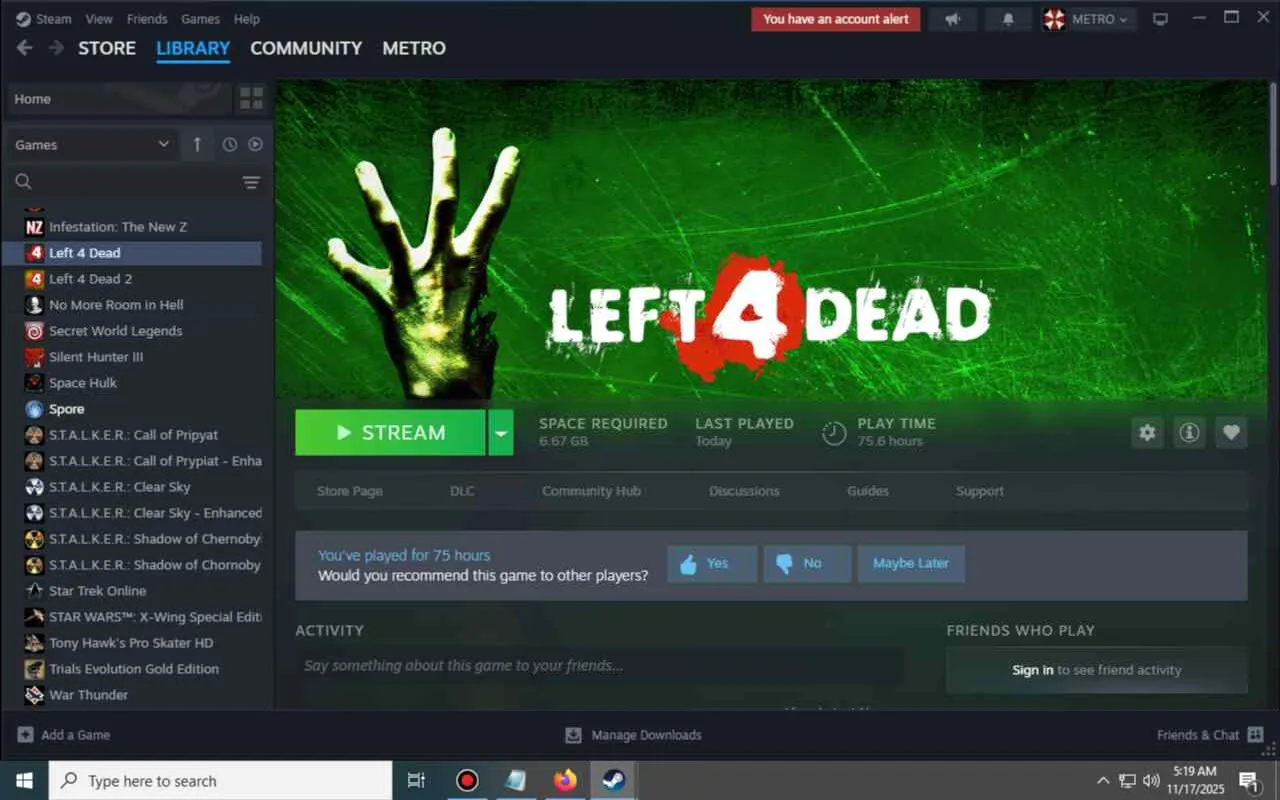1280x800 pixels.
Task: Click the library search magnifier icon
Action: pos(24,182)
